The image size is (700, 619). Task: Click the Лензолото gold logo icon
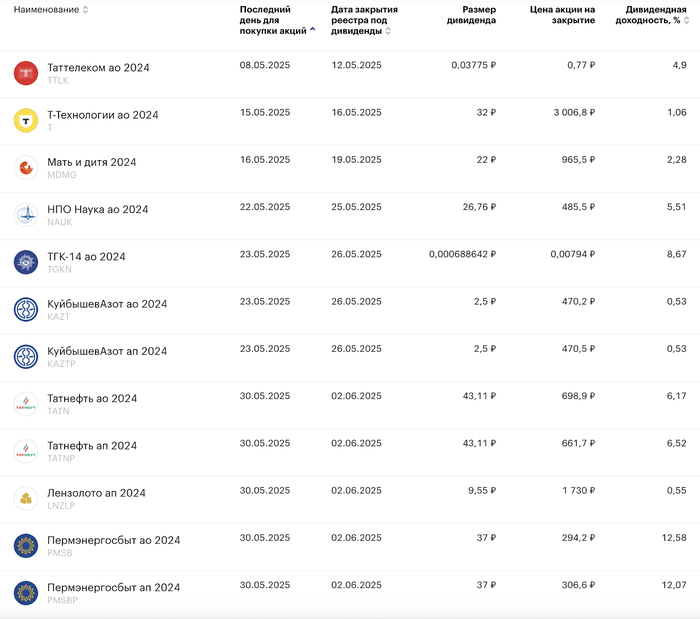click(x=25, y=498)
